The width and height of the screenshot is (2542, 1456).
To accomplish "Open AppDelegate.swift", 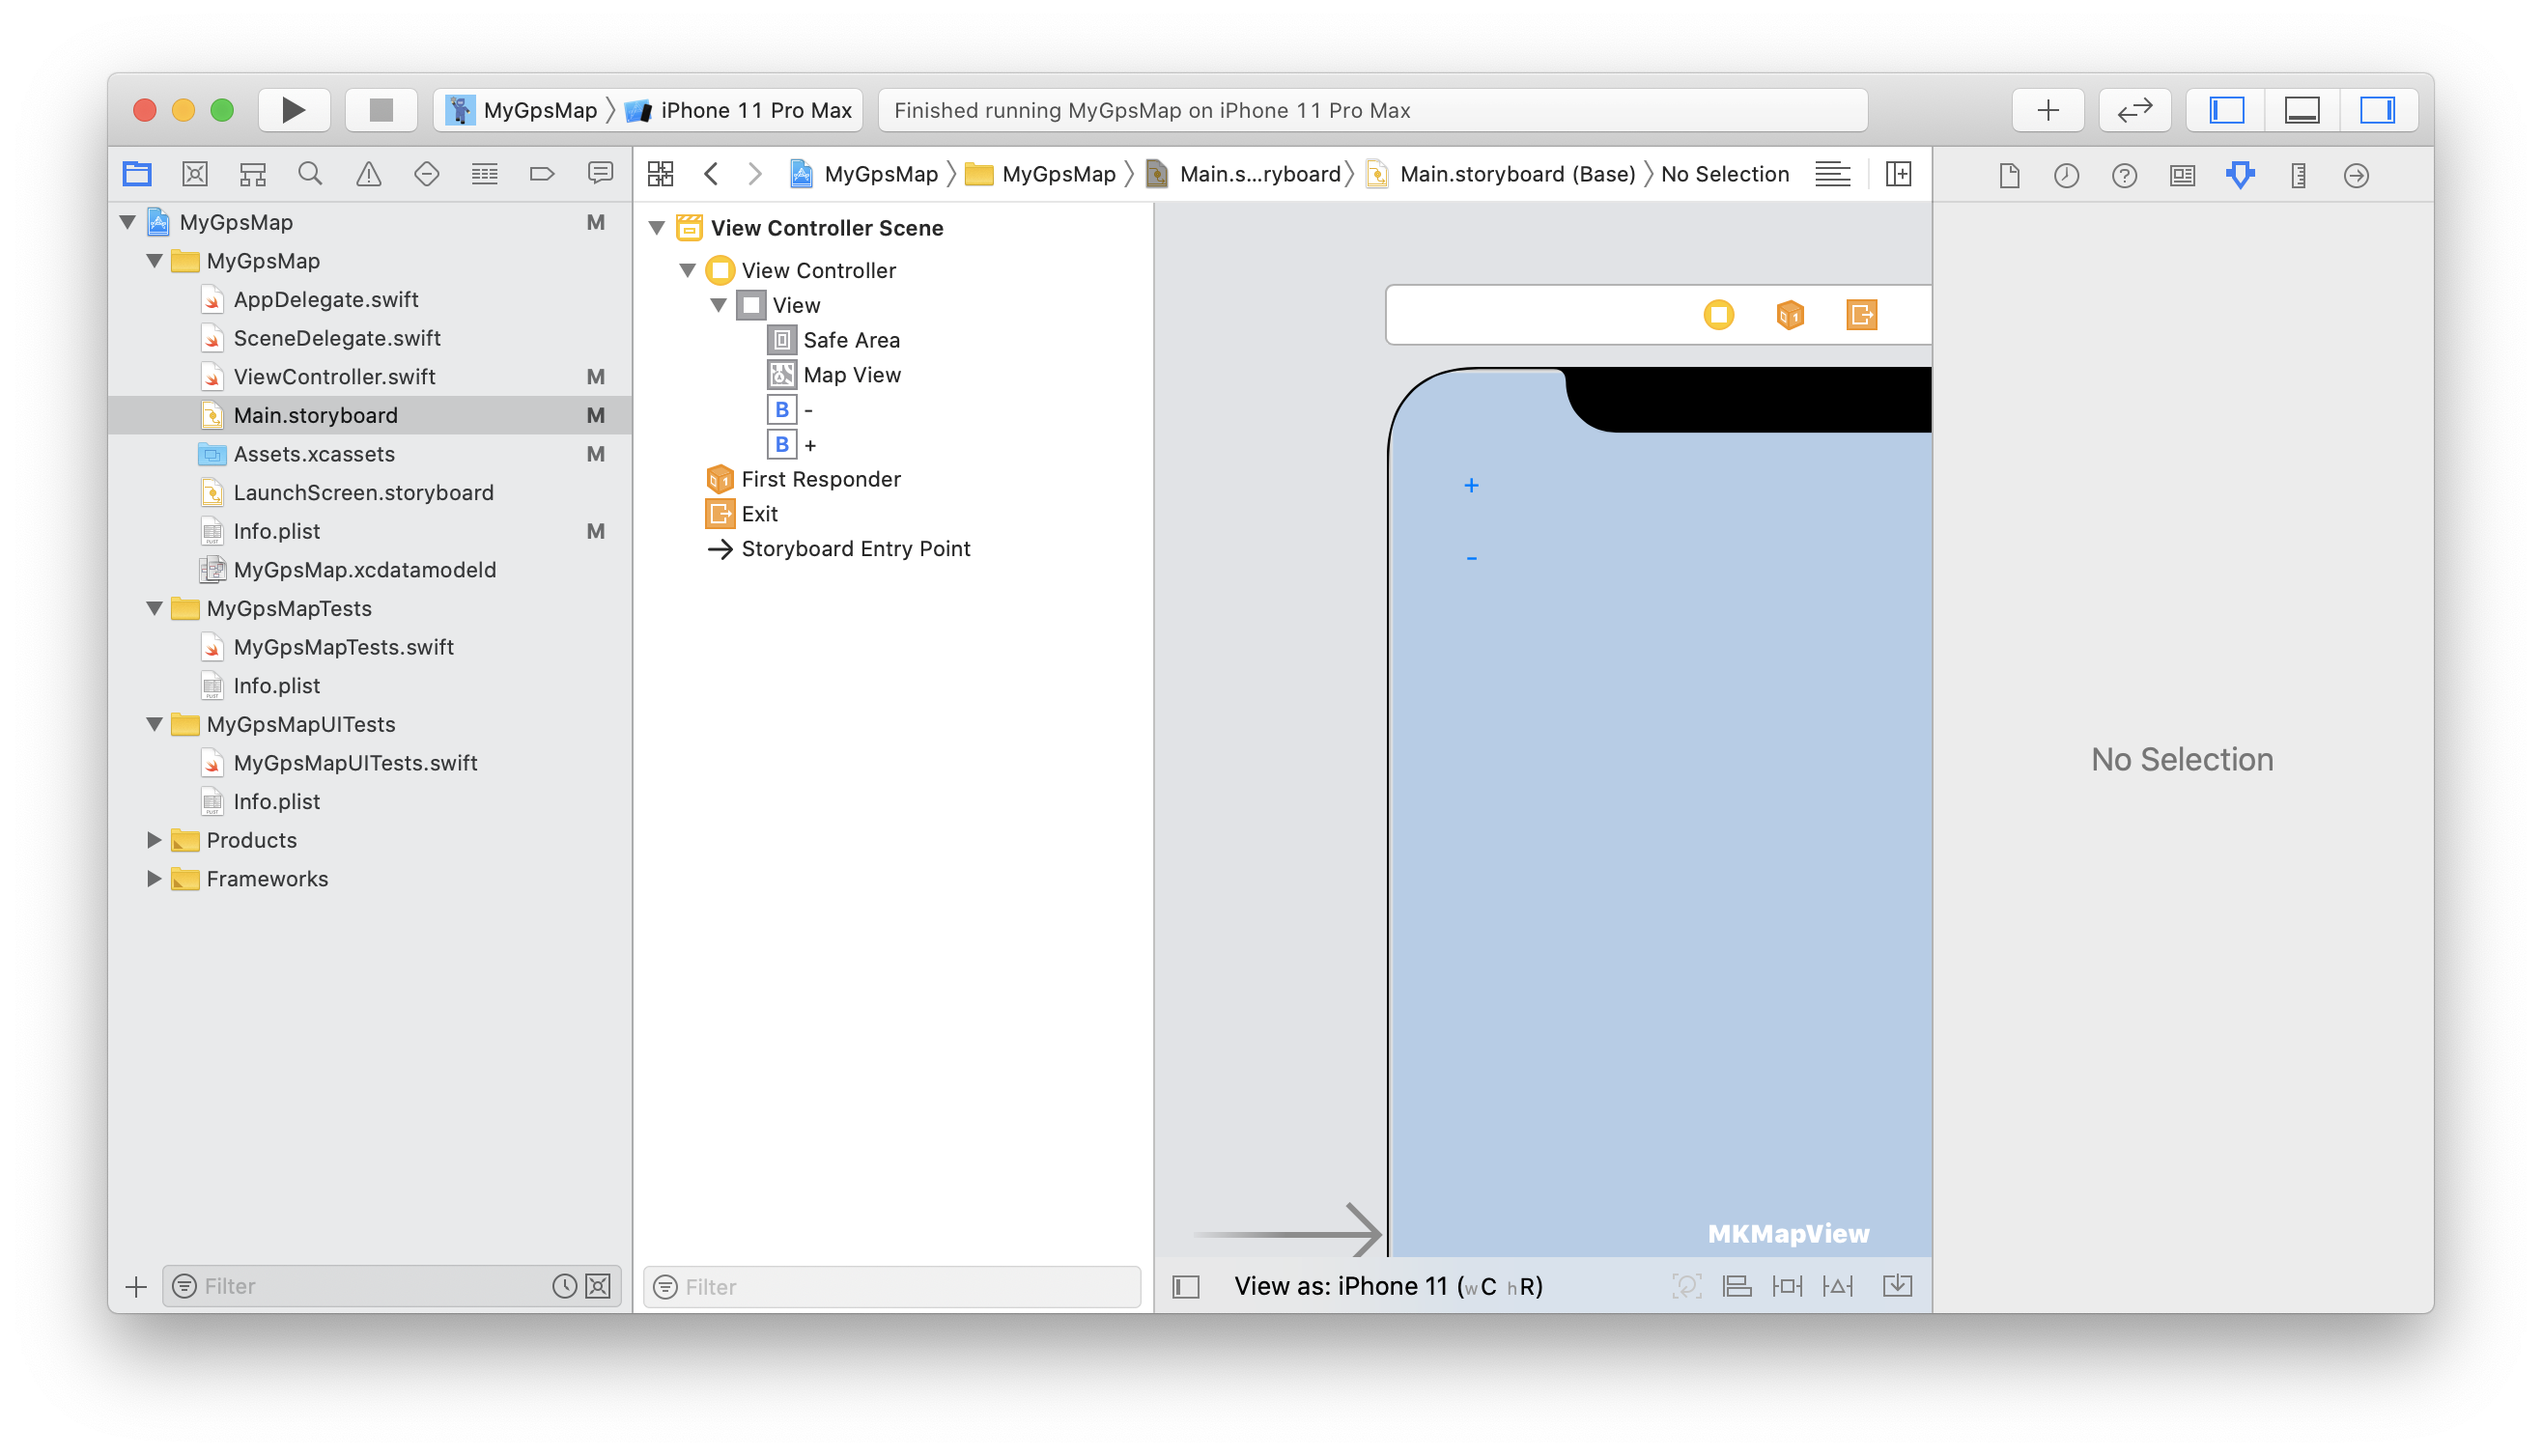I will (326, 299).
